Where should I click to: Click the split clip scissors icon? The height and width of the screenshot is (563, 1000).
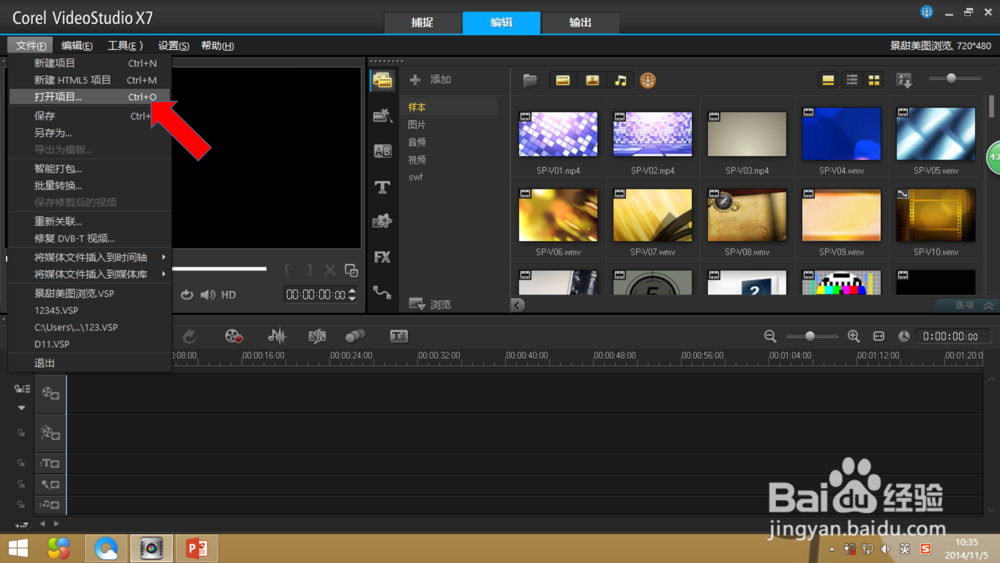coord(329,270)
